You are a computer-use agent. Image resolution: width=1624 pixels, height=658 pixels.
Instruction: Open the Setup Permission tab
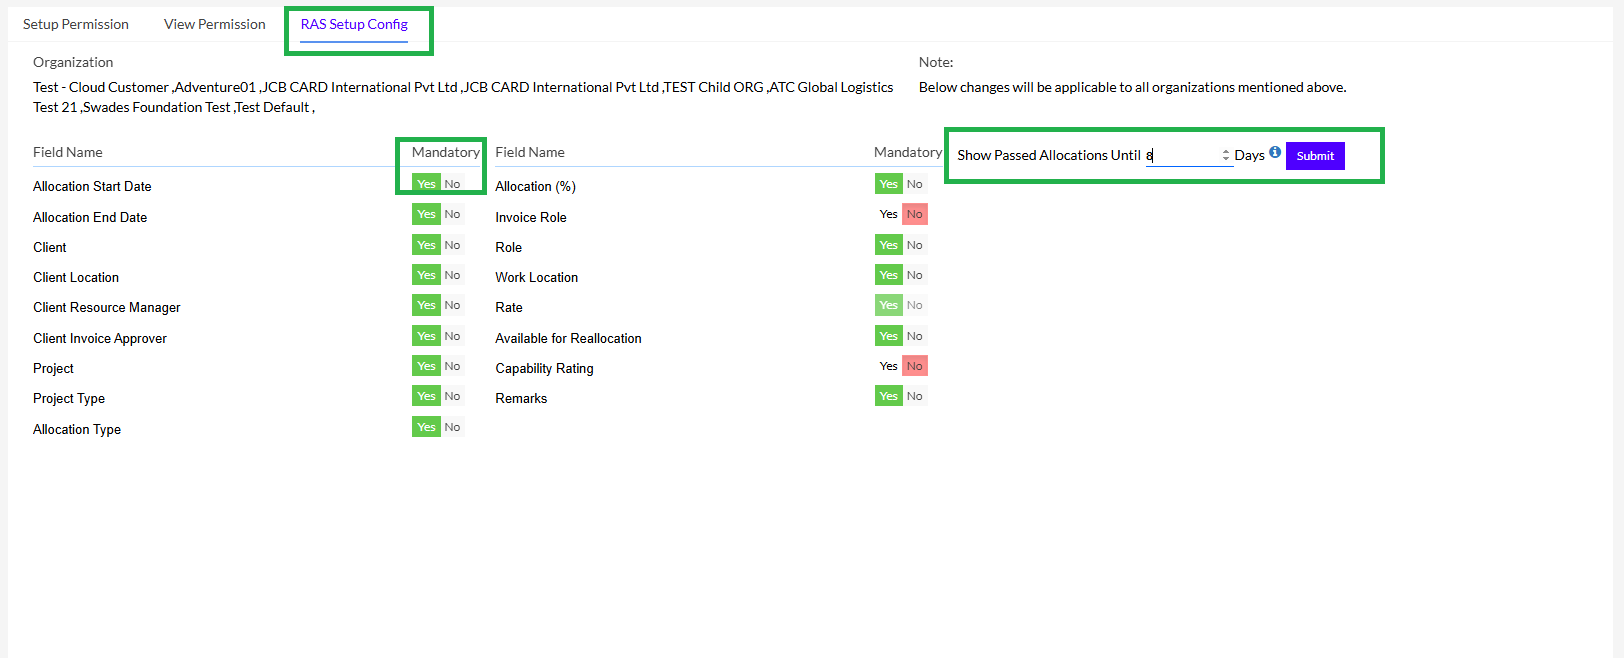point(76,24)
